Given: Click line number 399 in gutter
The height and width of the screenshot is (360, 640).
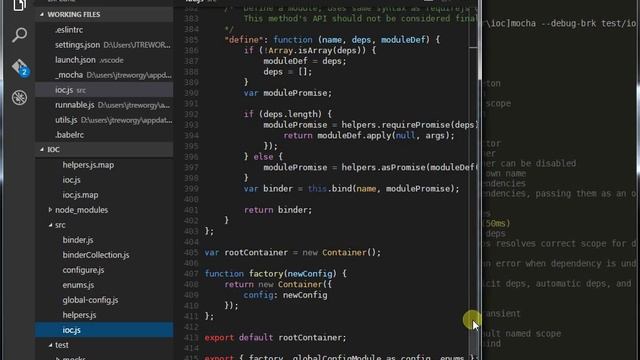Looking at the screenshot, I should pos(191,189).
